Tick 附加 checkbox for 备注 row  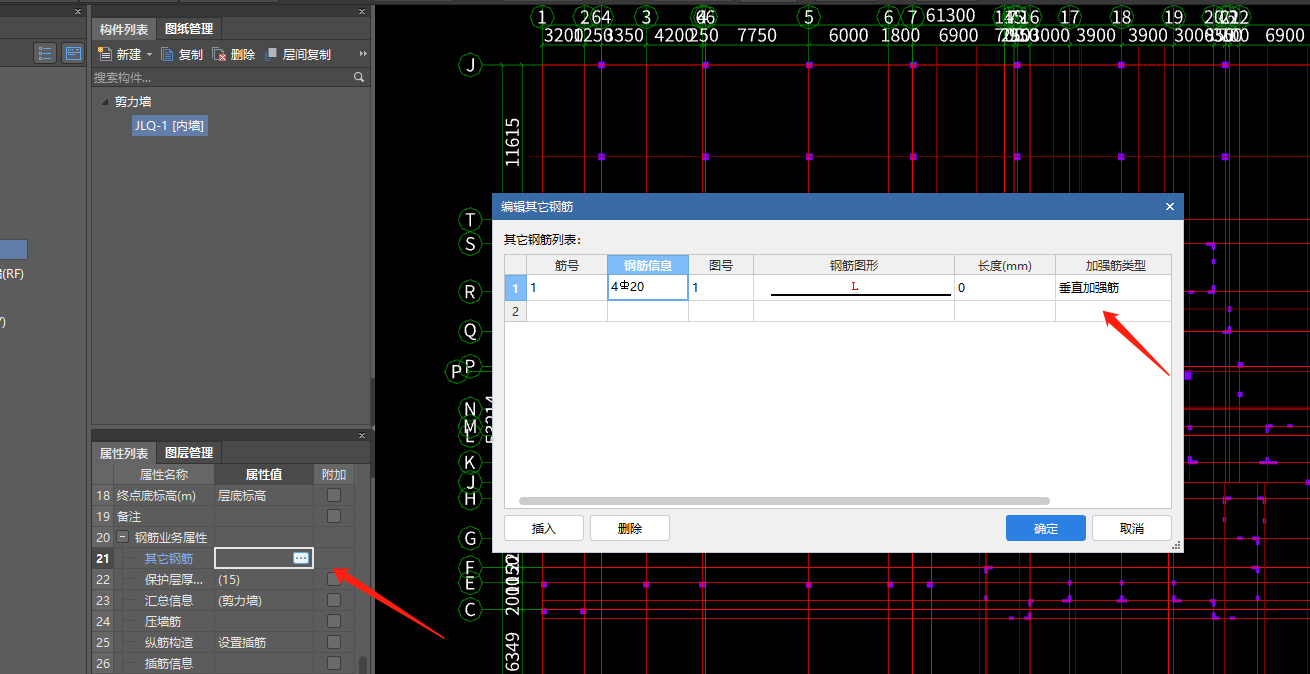[x=334, y=516]
